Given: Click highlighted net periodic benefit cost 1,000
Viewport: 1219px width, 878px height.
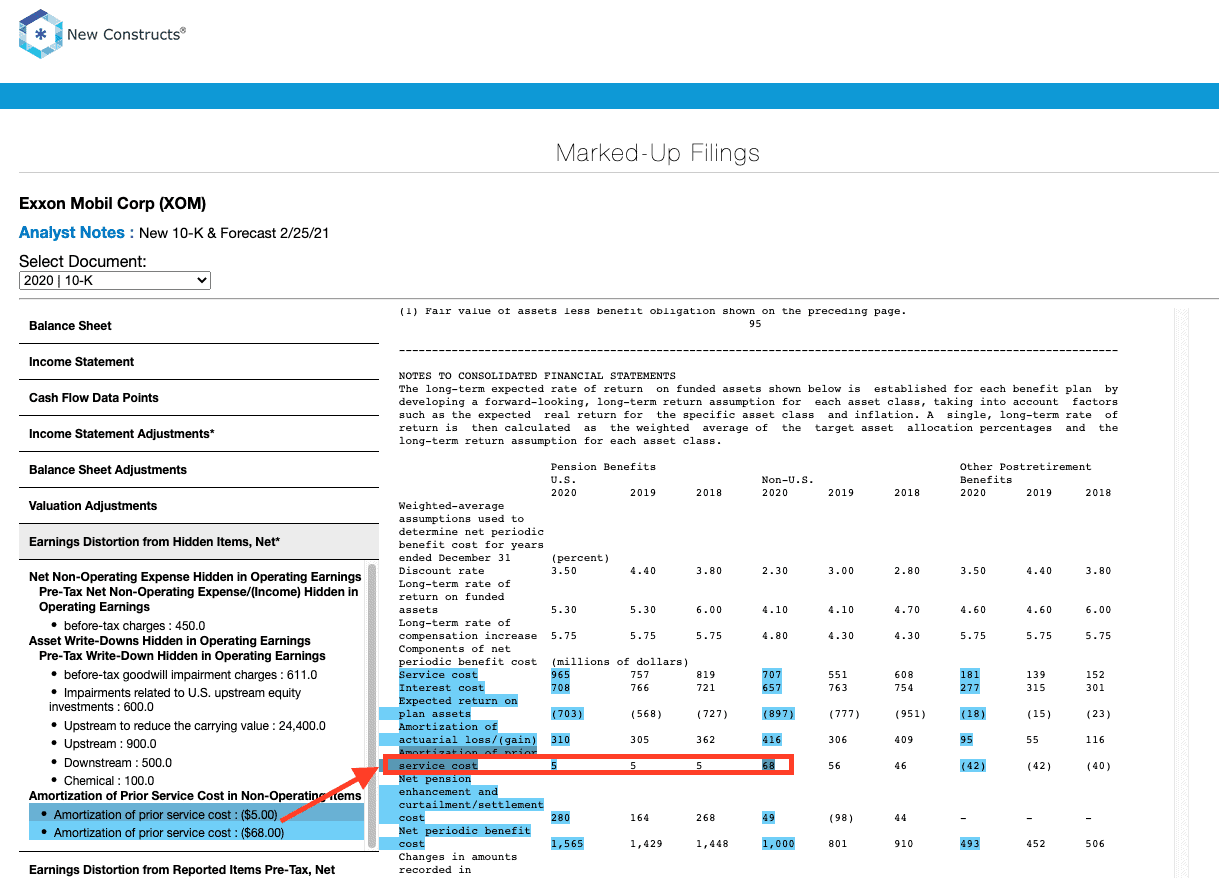Looking at the screenshot, I should click(x=778, y=844).
